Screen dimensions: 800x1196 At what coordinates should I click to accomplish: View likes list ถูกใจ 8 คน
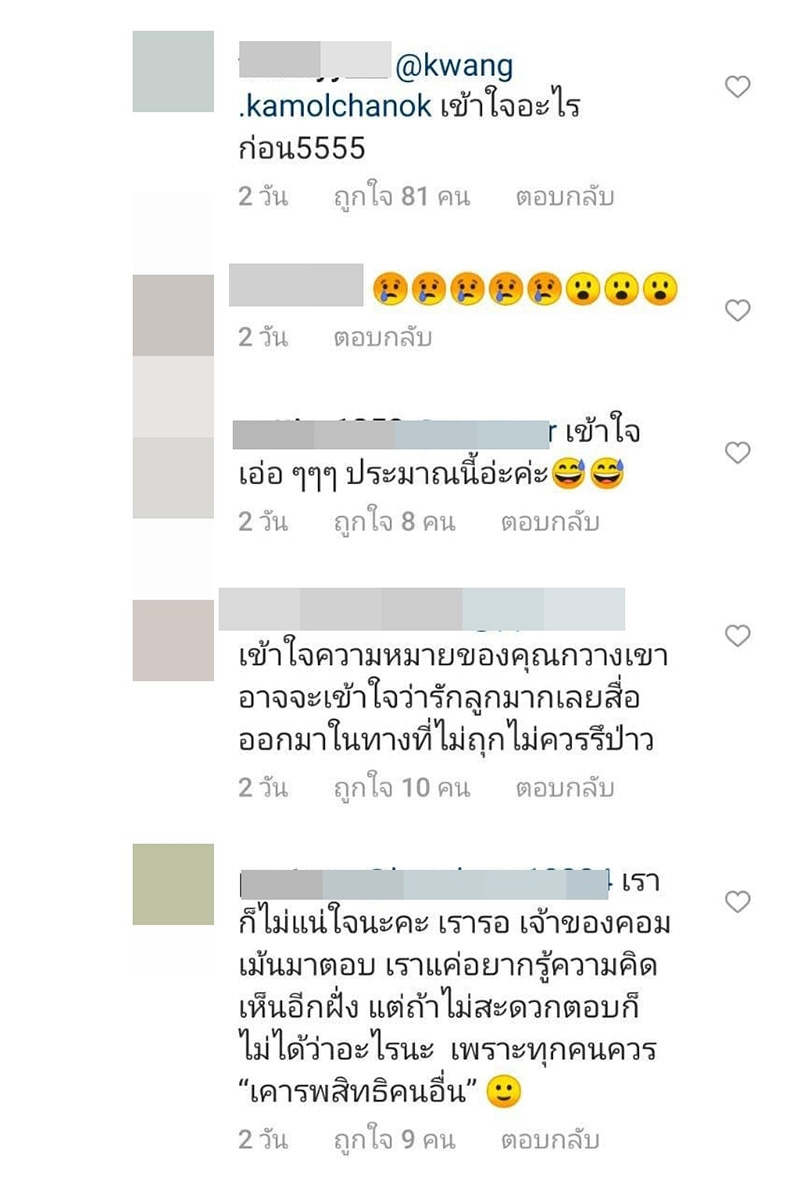394,522
